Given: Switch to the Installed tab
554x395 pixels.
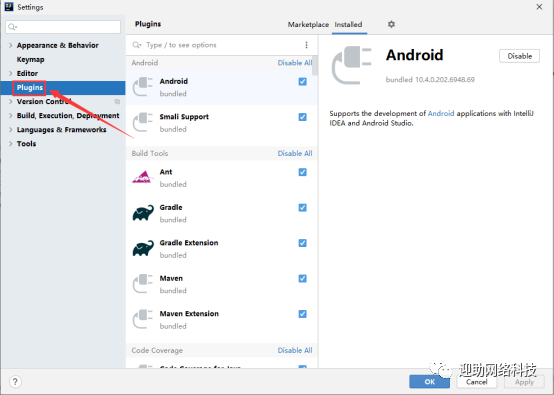Looking at the screenshot, I should (x=348, y=24).
